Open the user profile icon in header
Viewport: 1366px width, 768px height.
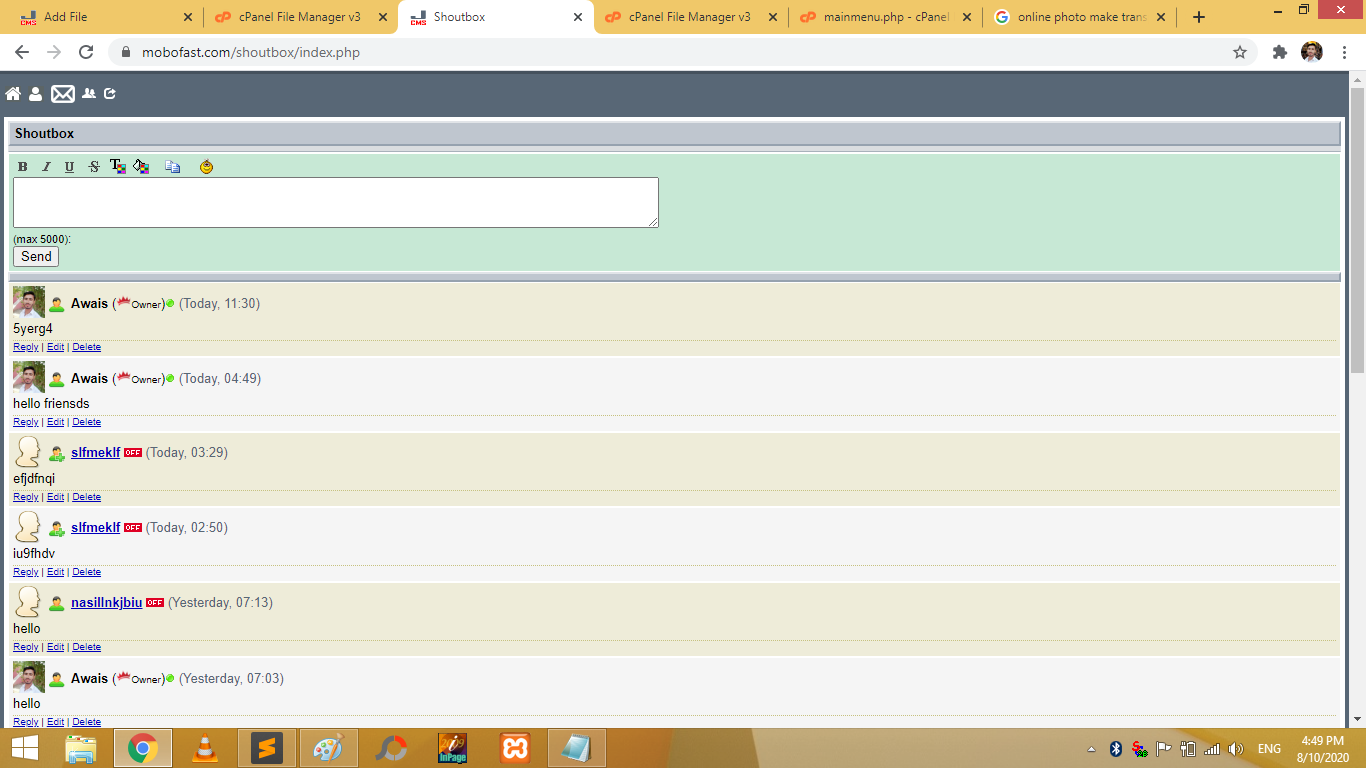tap(36, 94)
